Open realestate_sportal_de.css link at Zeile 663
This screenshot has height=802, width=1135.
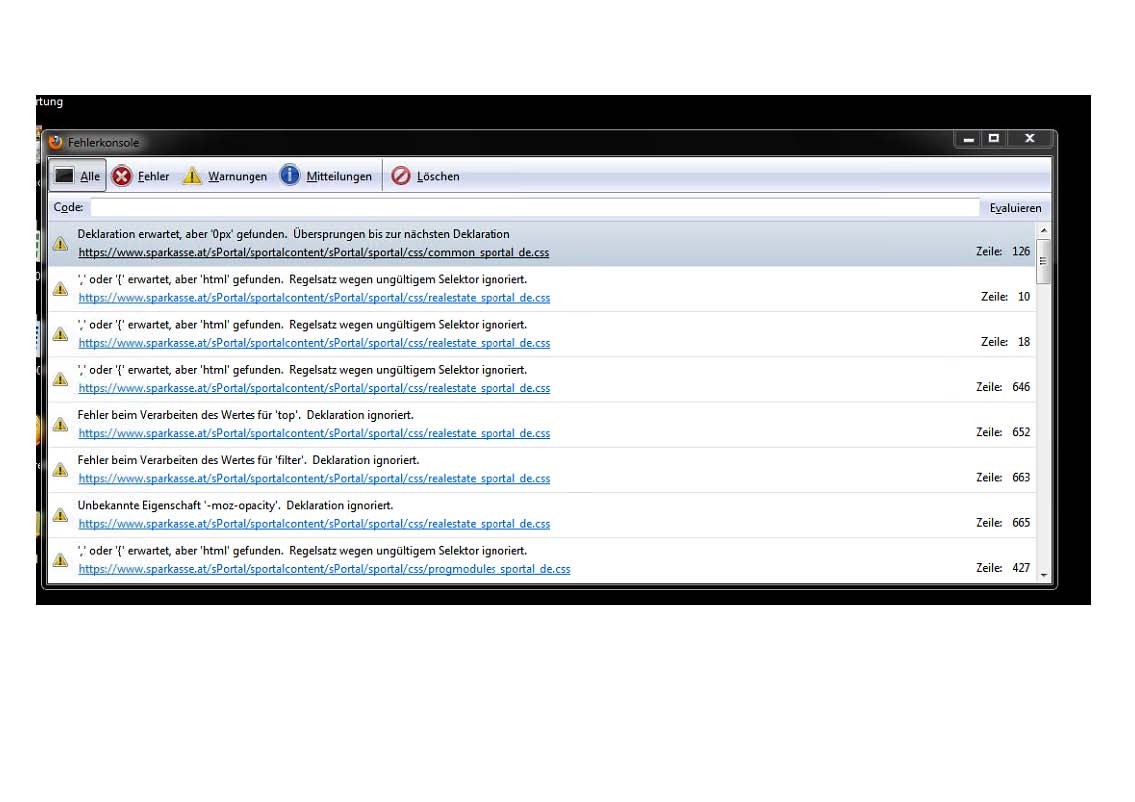tap(314, 478)
